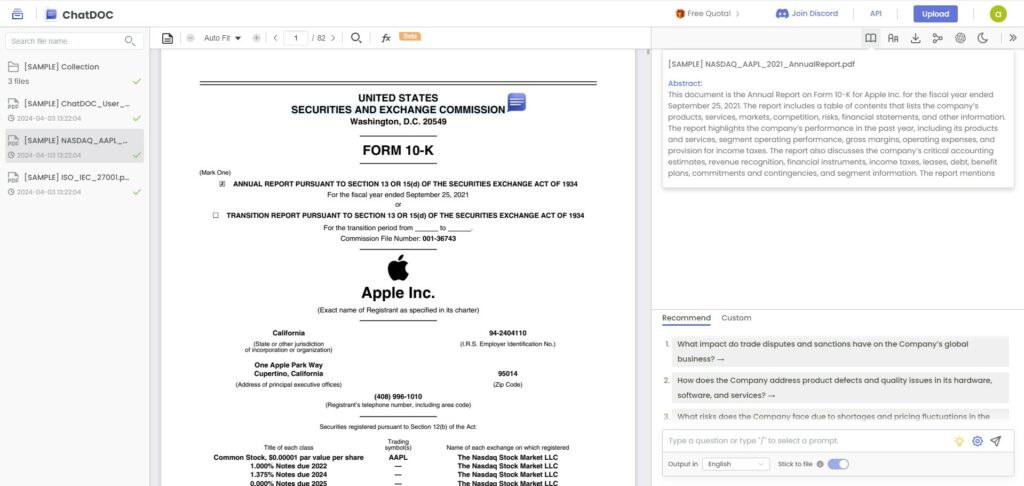Image resolution: width=1024 pixels, height=486 pixels.
Task: Toggle the Stick to file switch
Action: tap(838, 464)
